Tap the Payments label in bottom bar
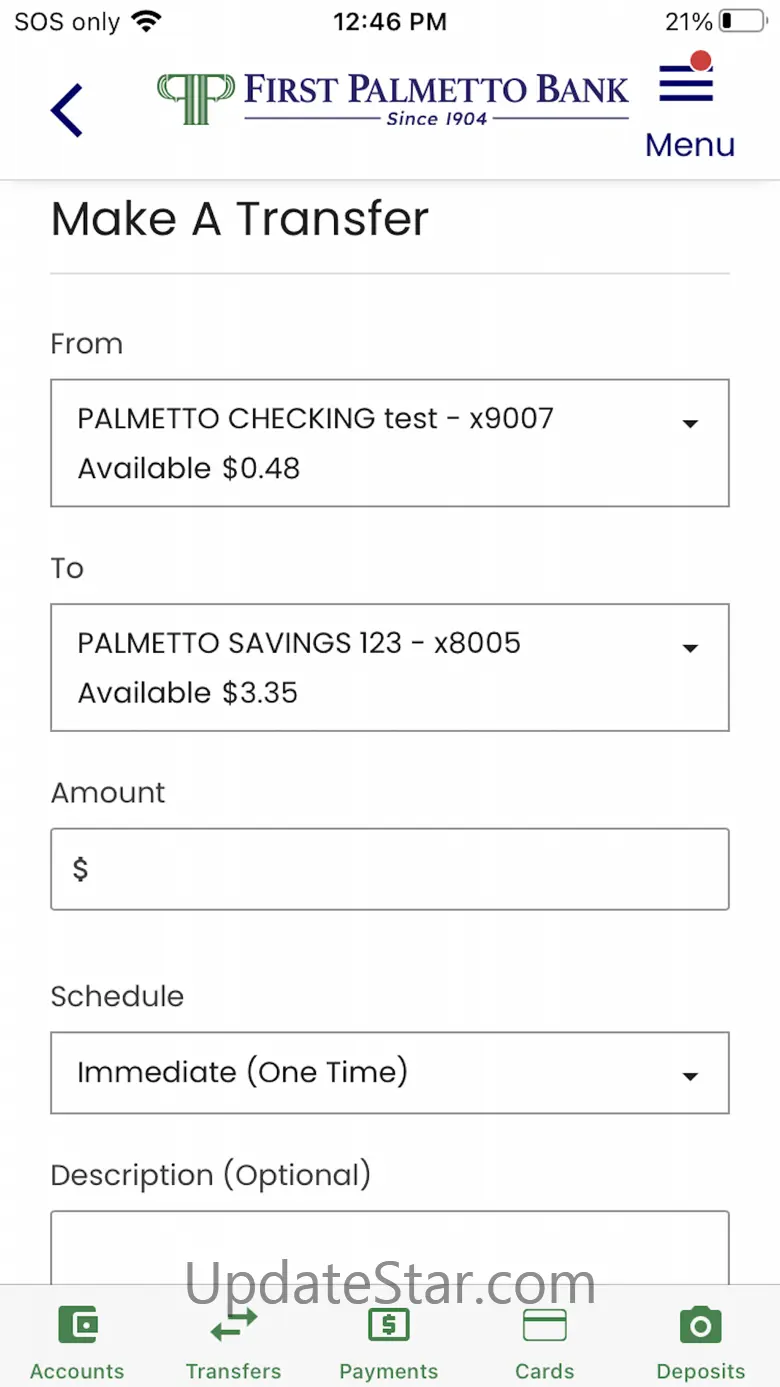780x1387 pixels. [x=389, y=1371]
